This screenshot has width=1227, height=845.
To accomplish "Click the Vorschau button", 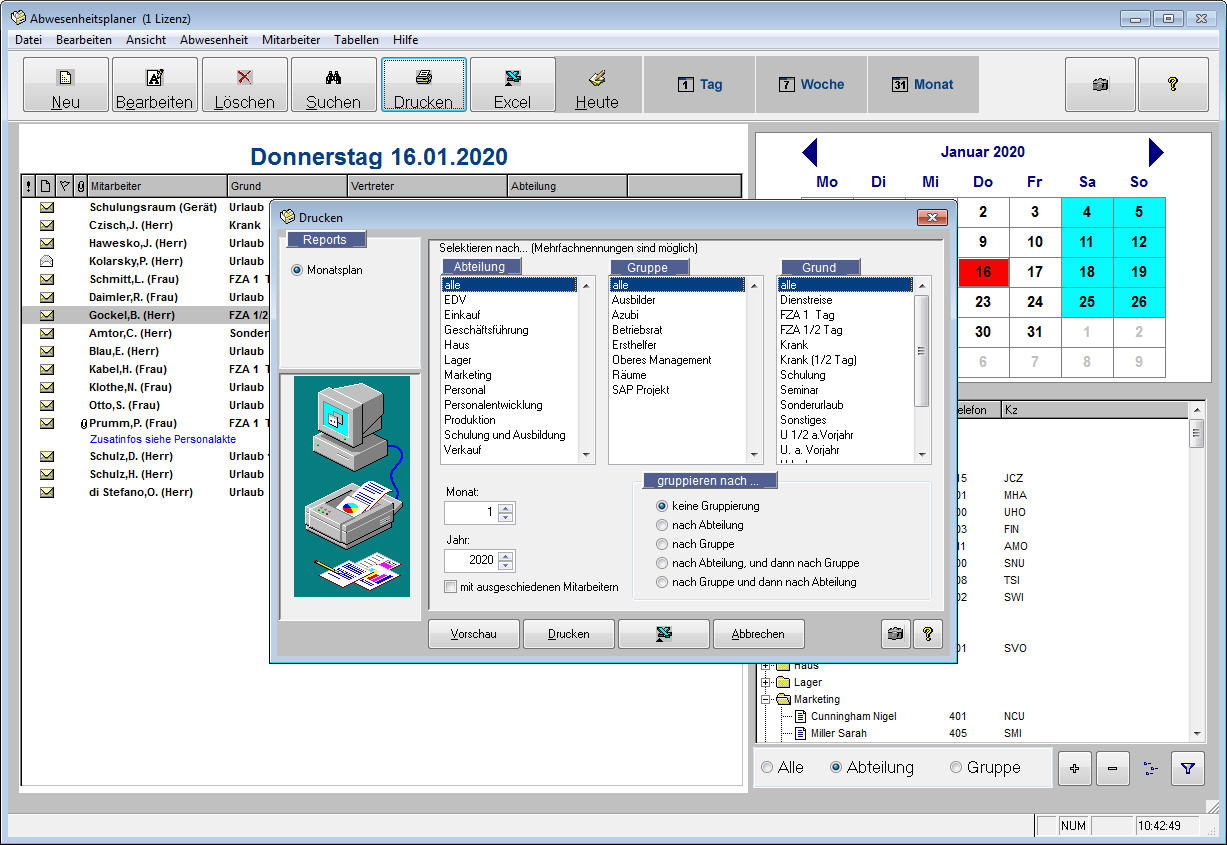I will (x=473, y=634).
